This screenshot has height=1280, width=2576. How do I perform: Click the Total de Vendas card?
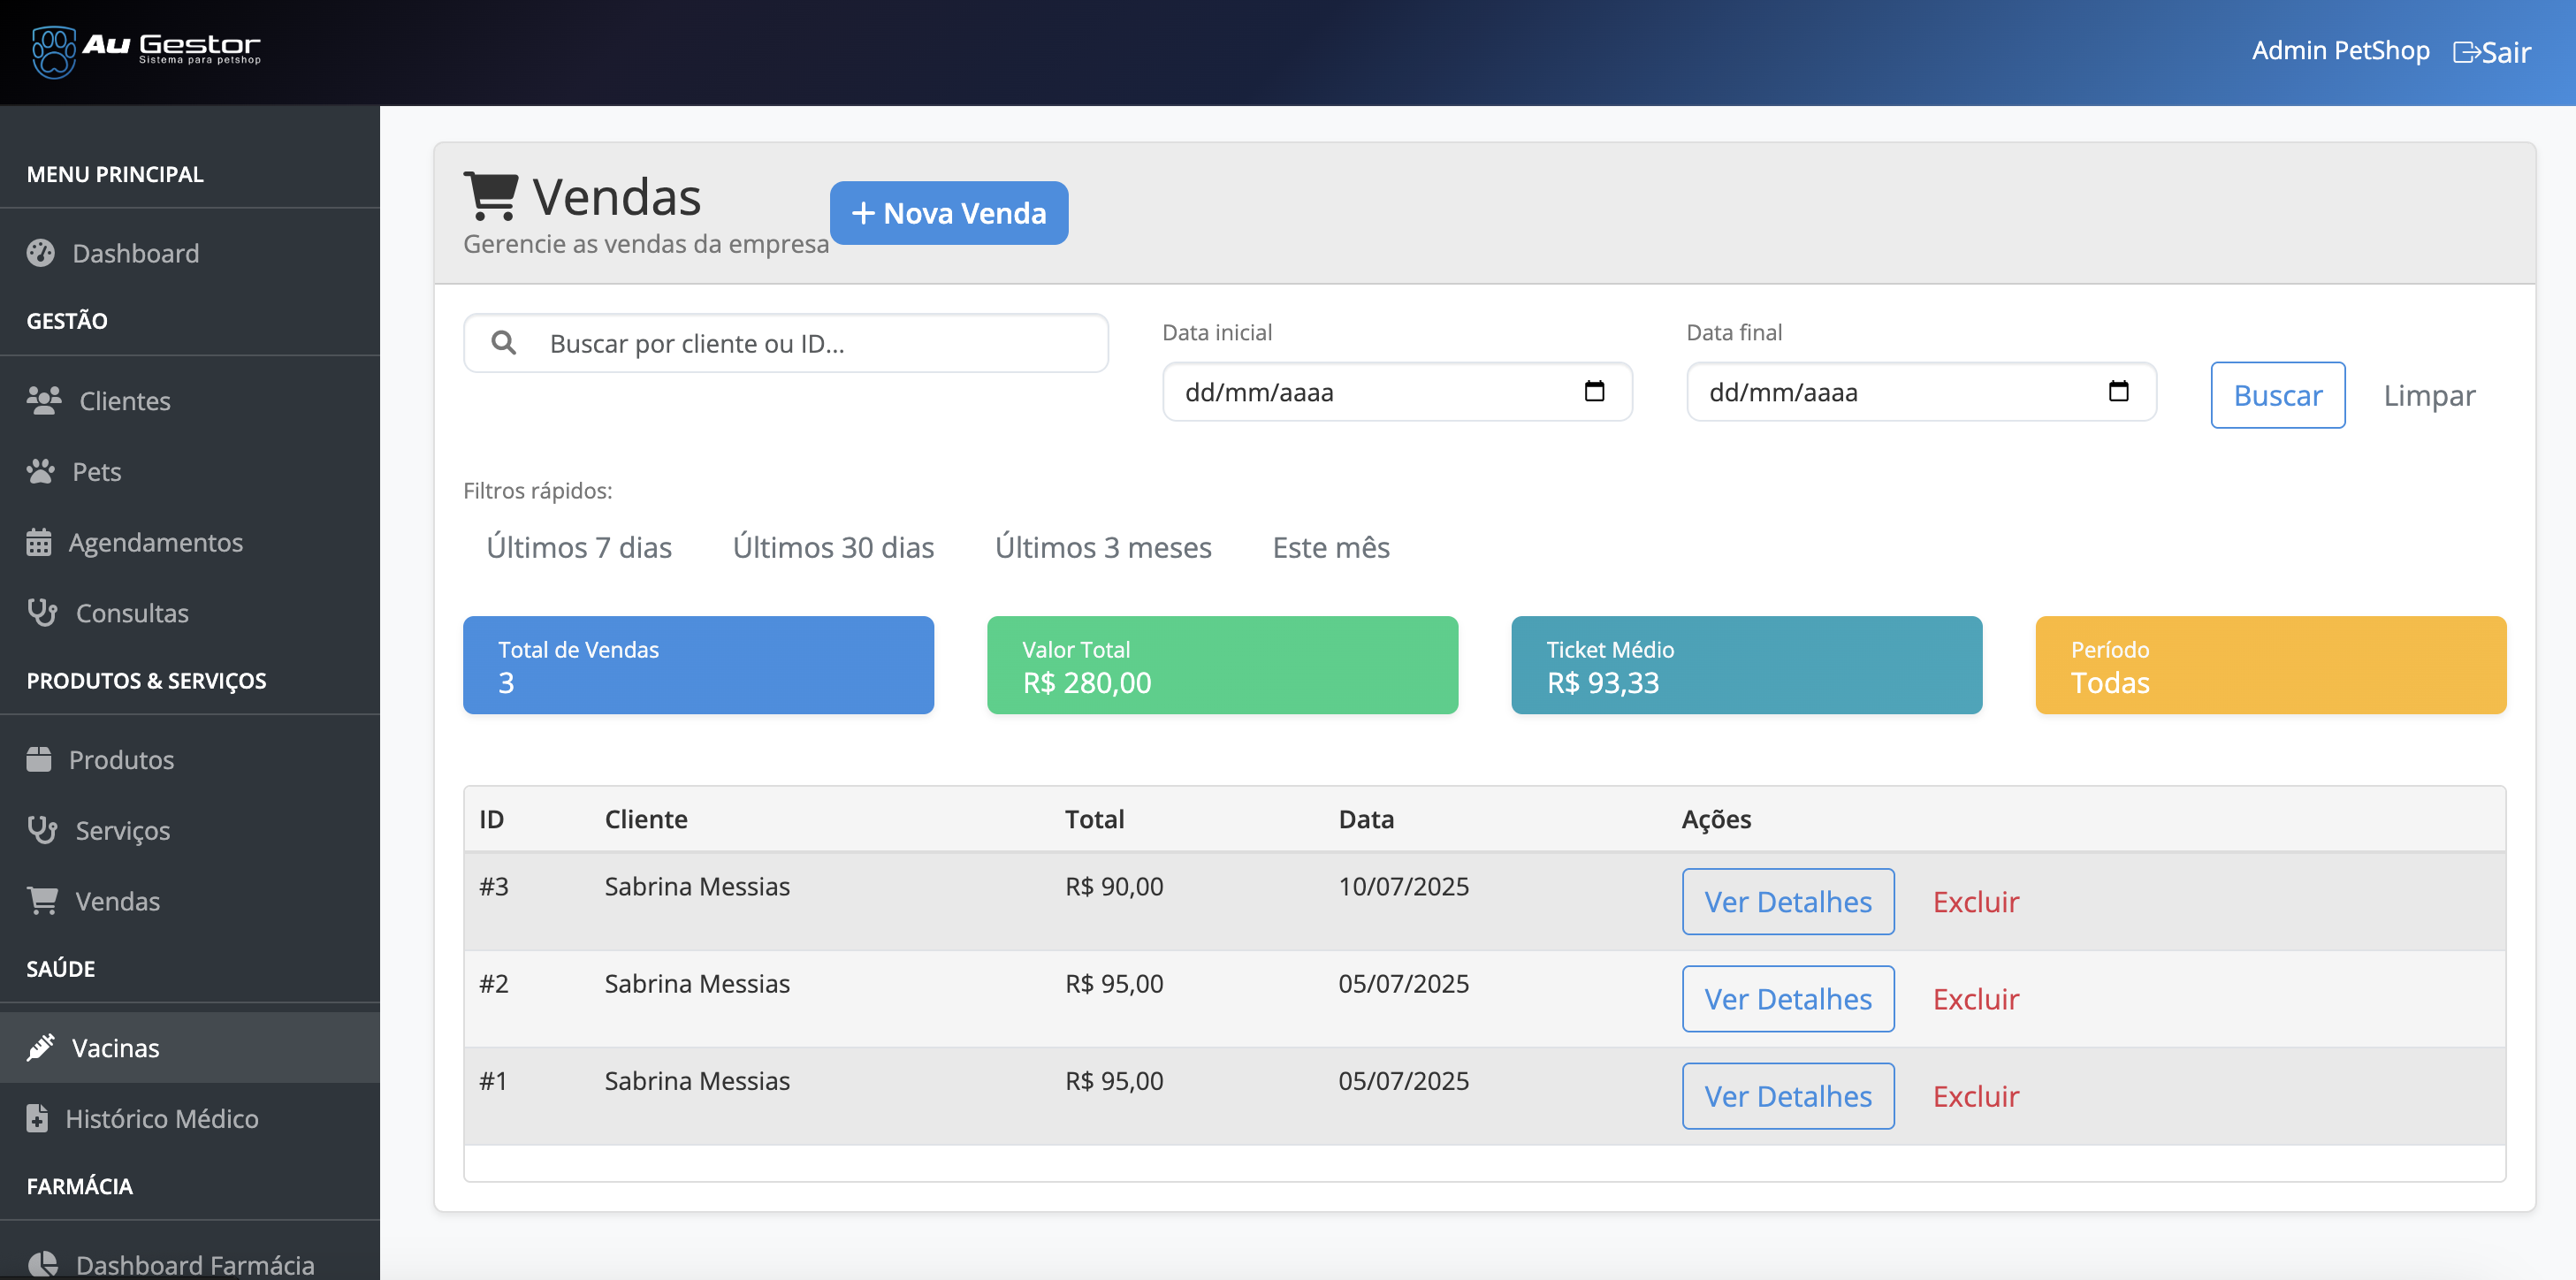(x=698, y=665)
